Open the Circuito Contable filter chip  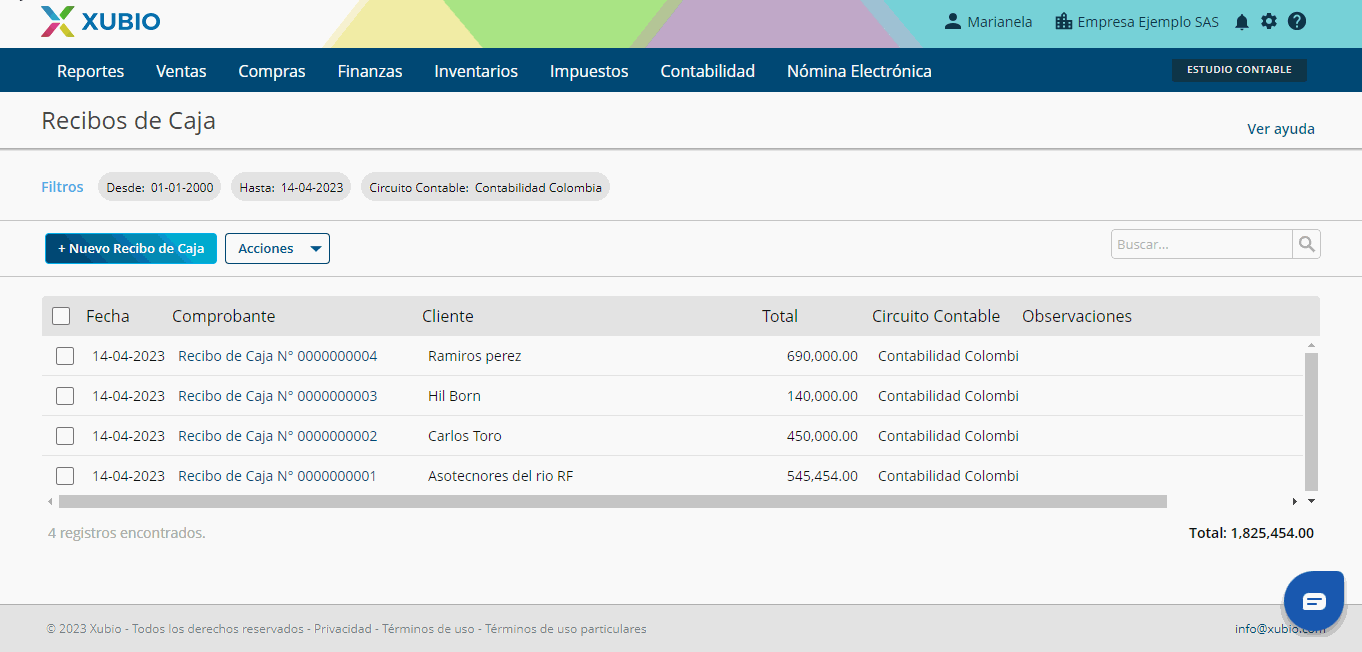485,187
